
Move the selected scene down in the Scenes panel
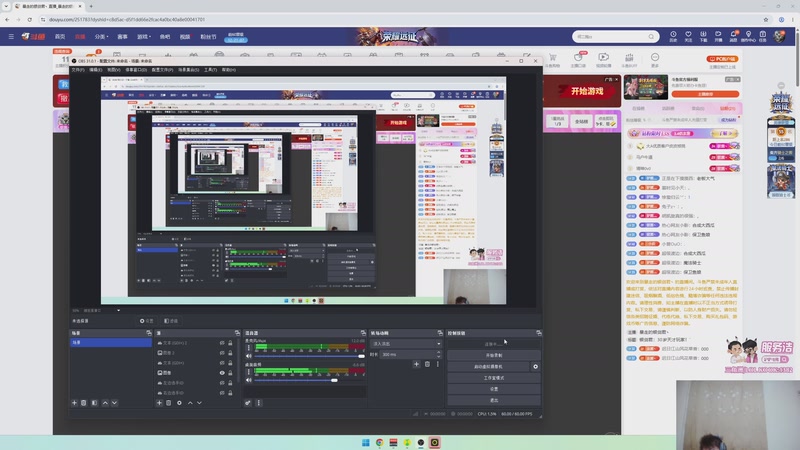pos(114,403)
